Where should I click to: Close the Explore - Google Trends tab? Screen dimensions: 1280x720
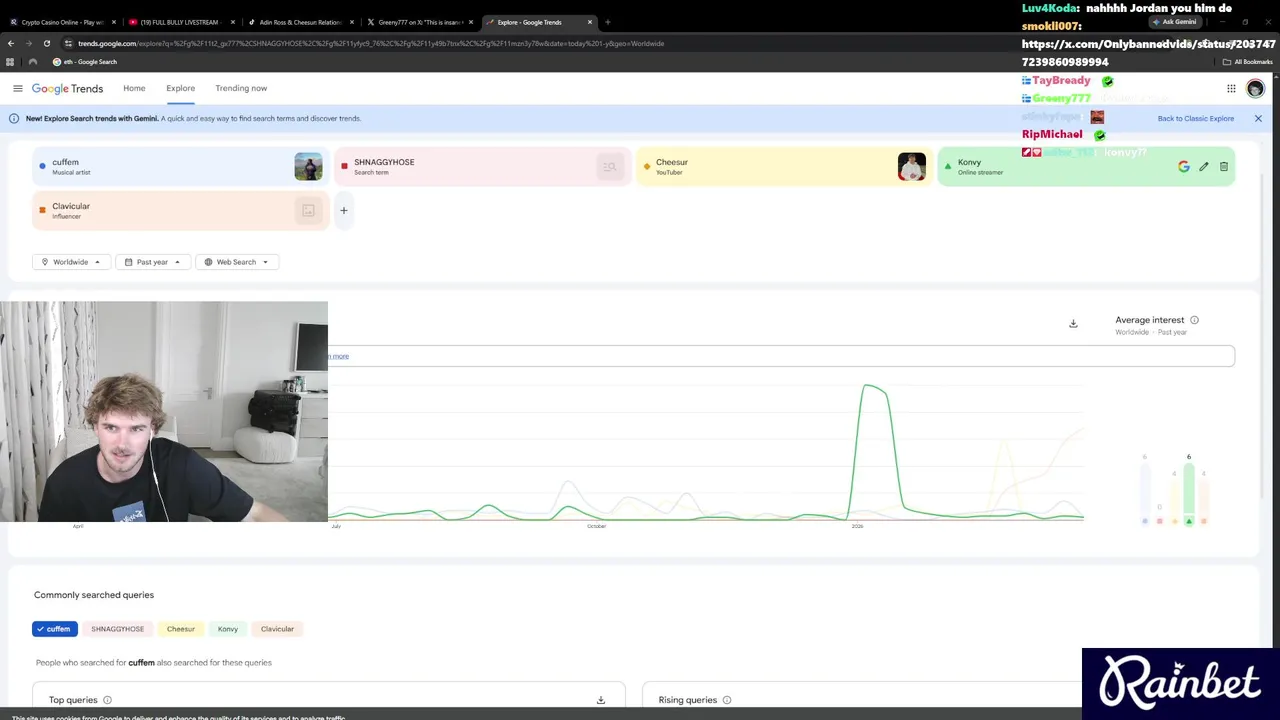(590, 22)
